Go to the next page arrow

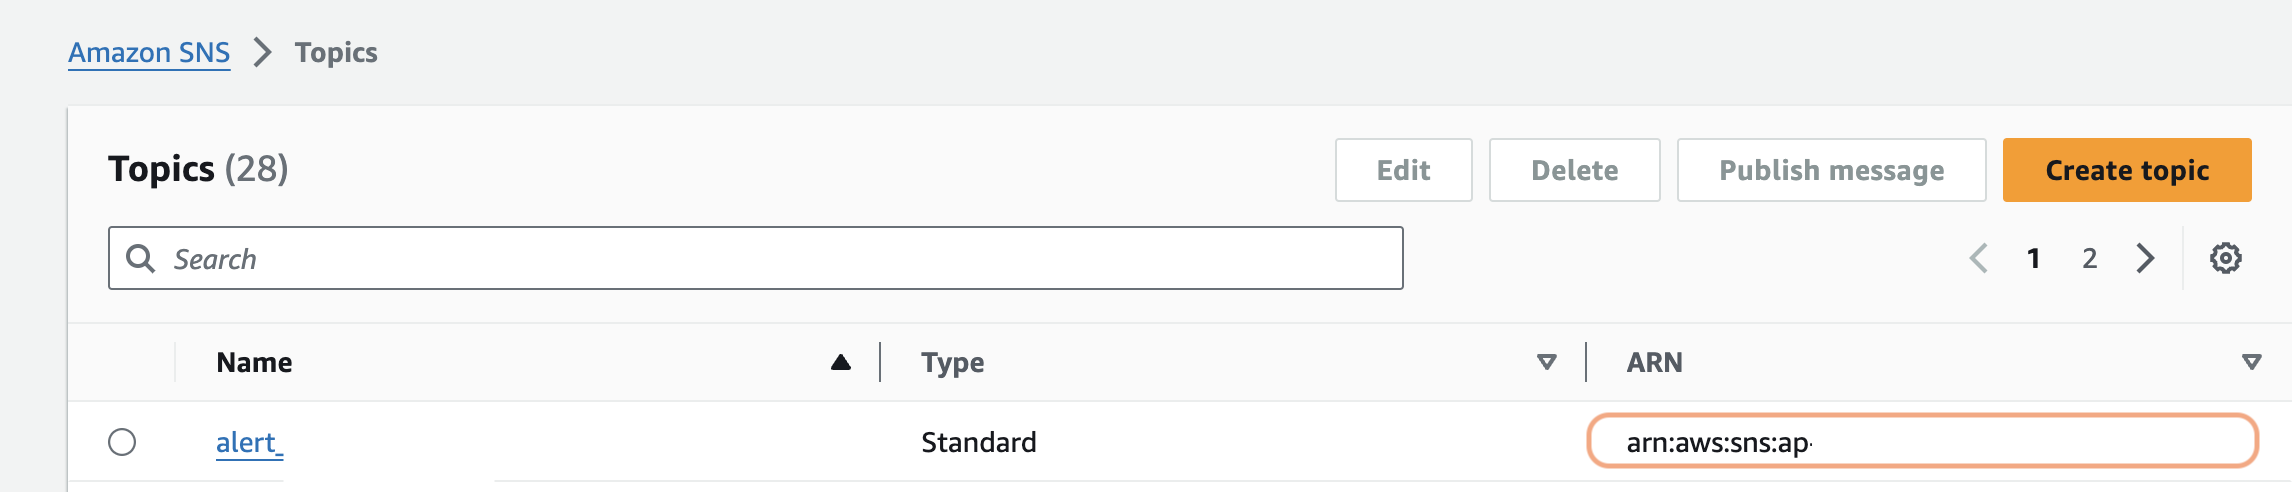2145,259
